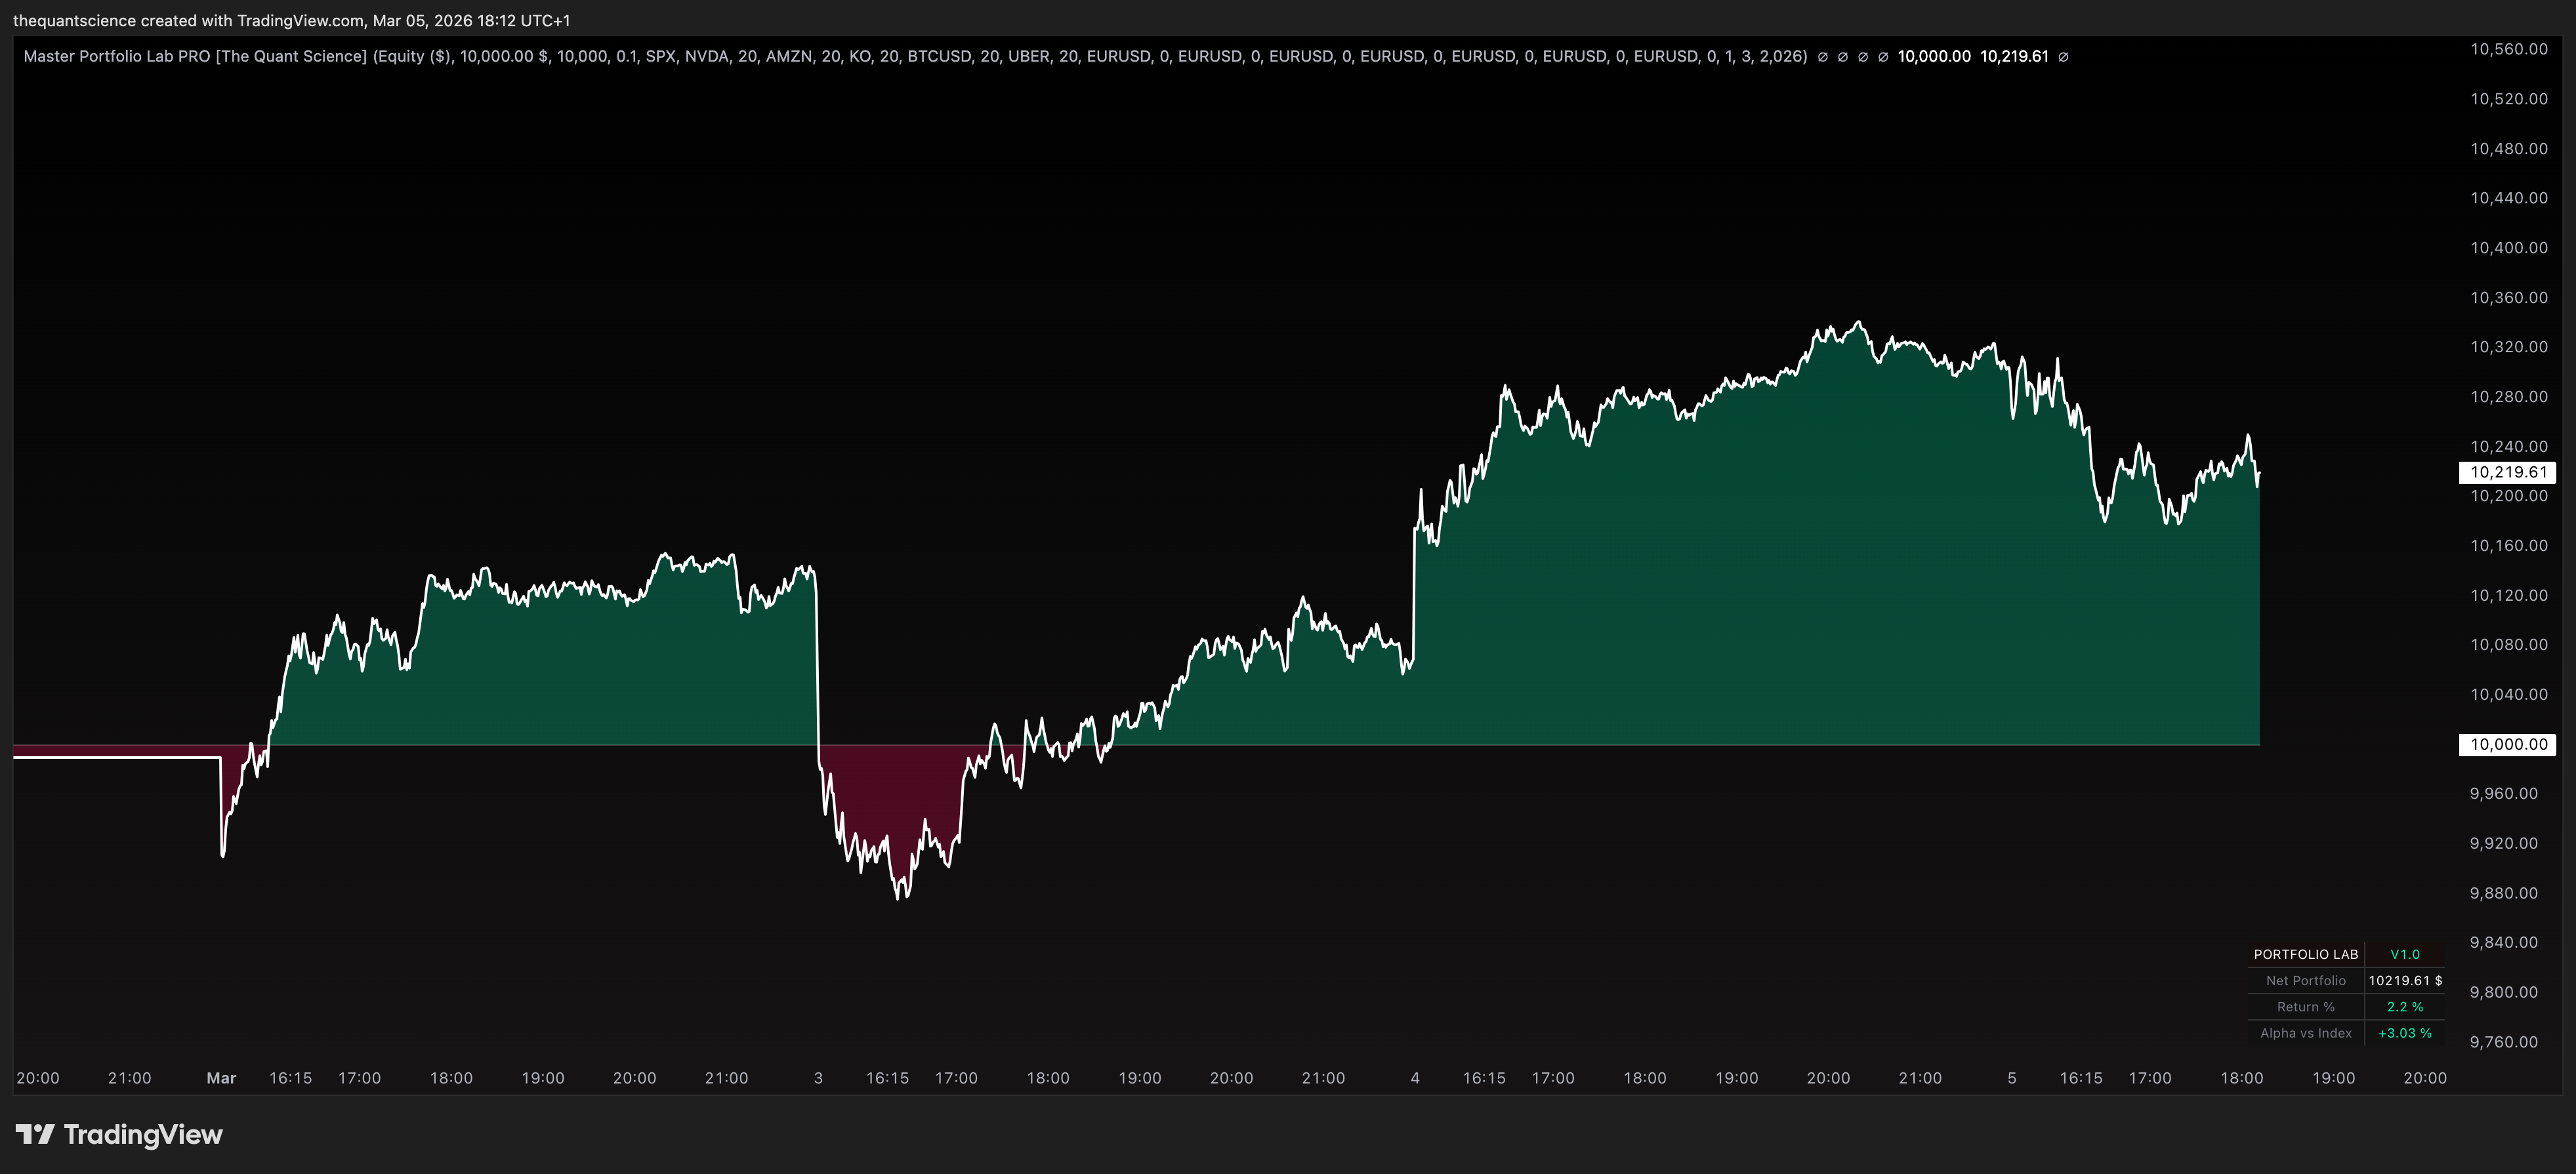Click the 10,240.00 price axis label
Viewport: 2576px width, 1174px height.
click(2508, 446)
